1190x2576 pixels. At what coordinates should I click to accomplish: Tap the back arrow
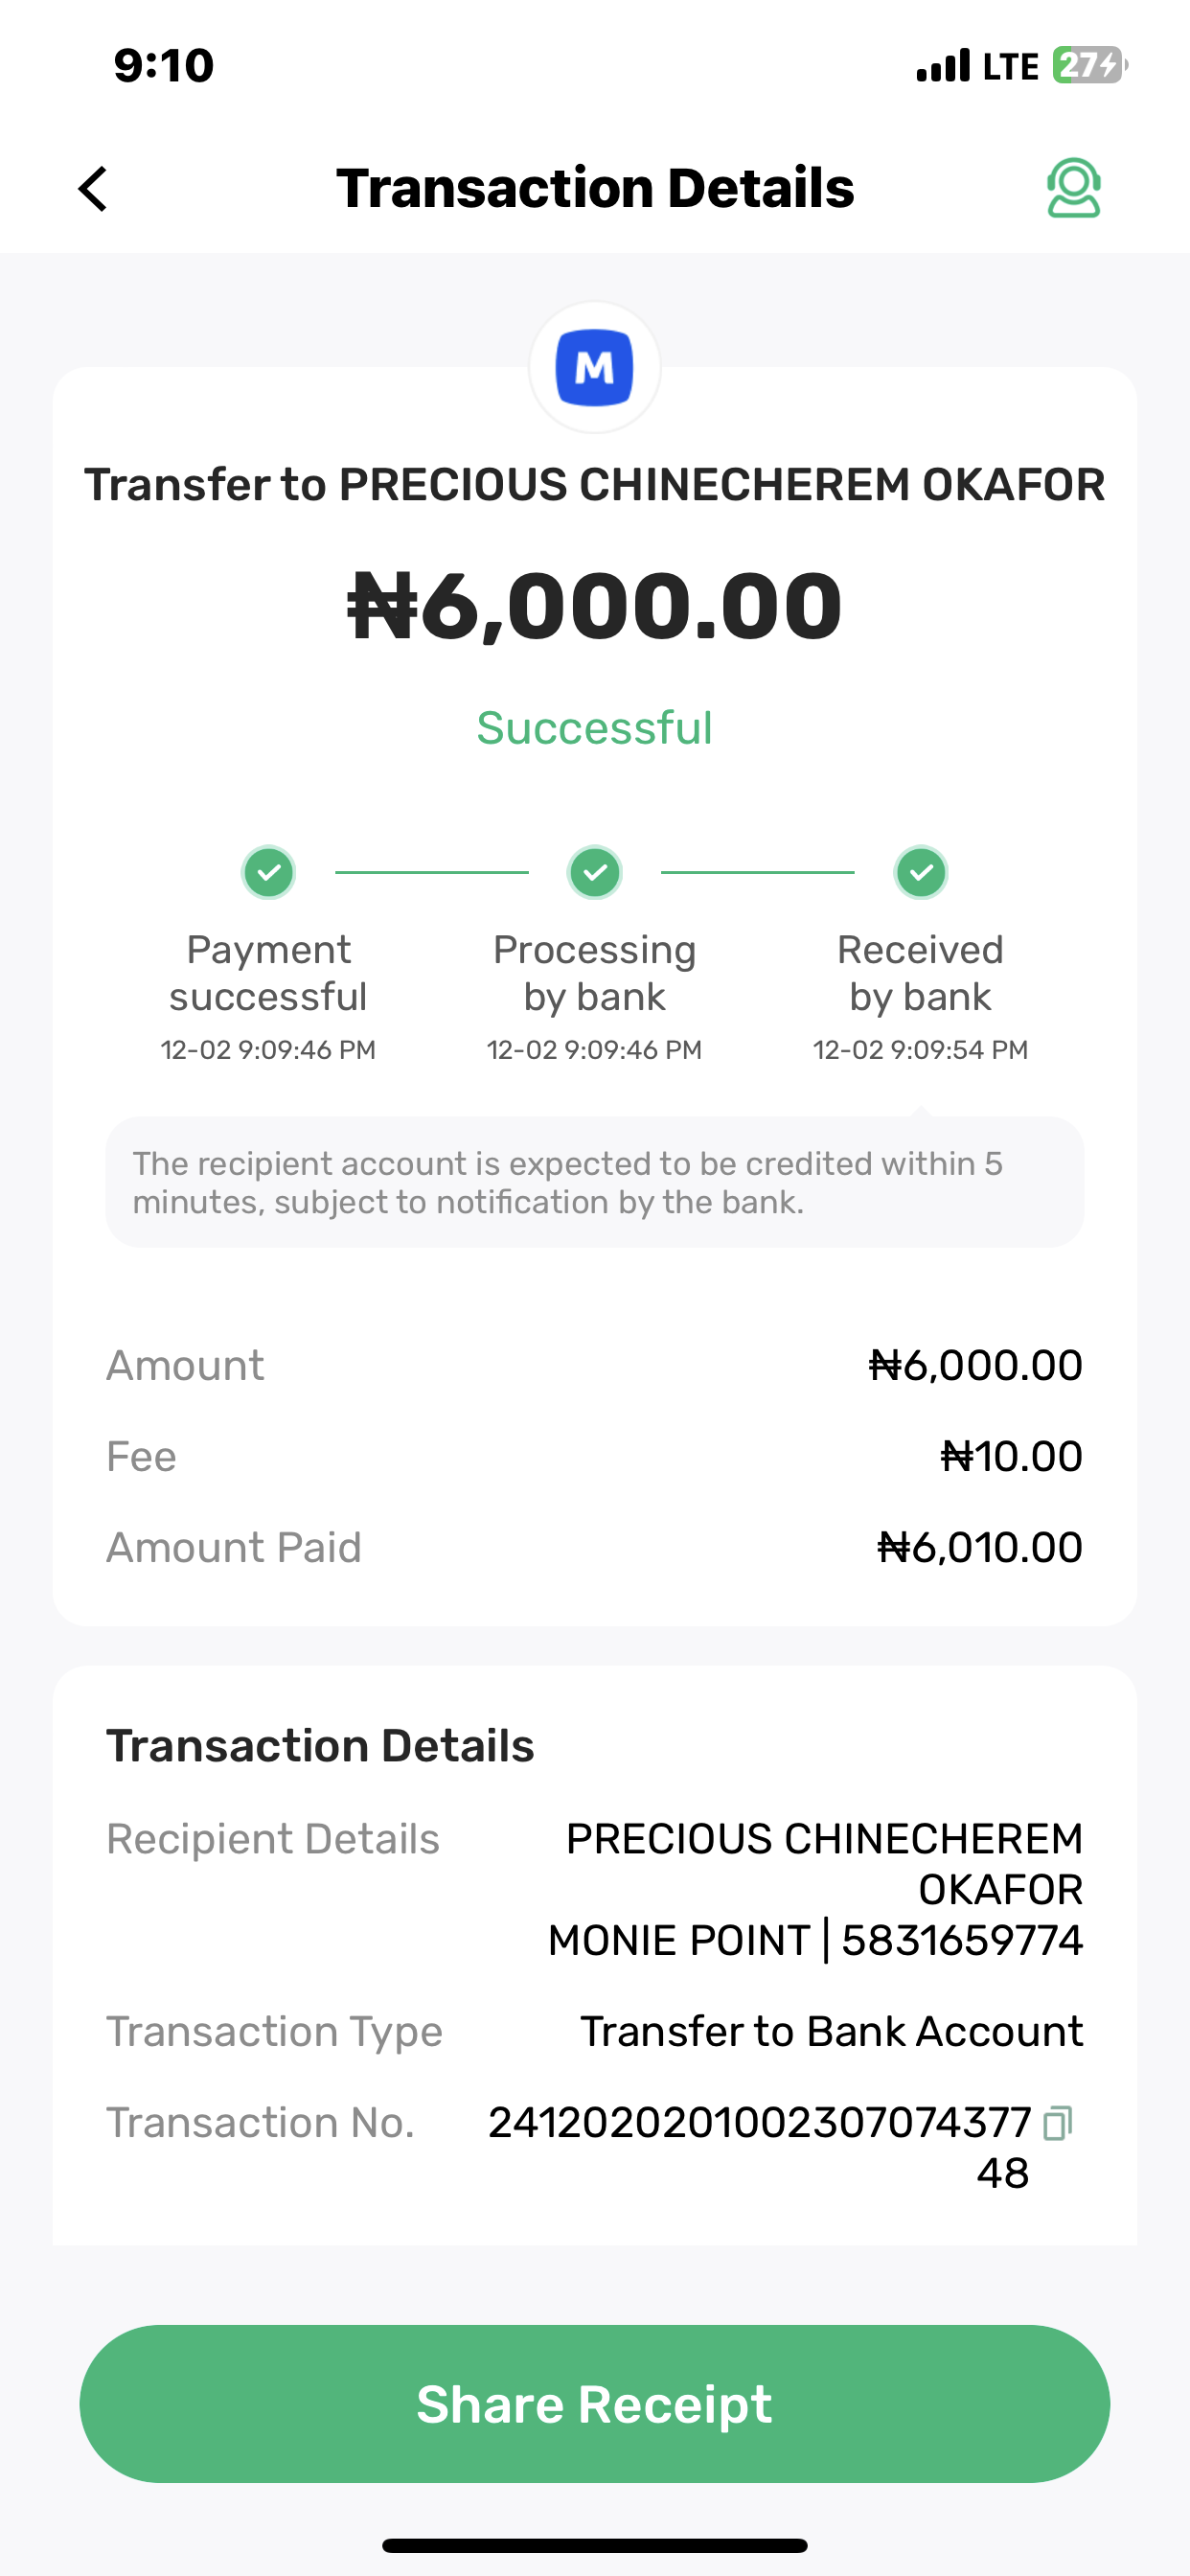[x=93, y=188]
